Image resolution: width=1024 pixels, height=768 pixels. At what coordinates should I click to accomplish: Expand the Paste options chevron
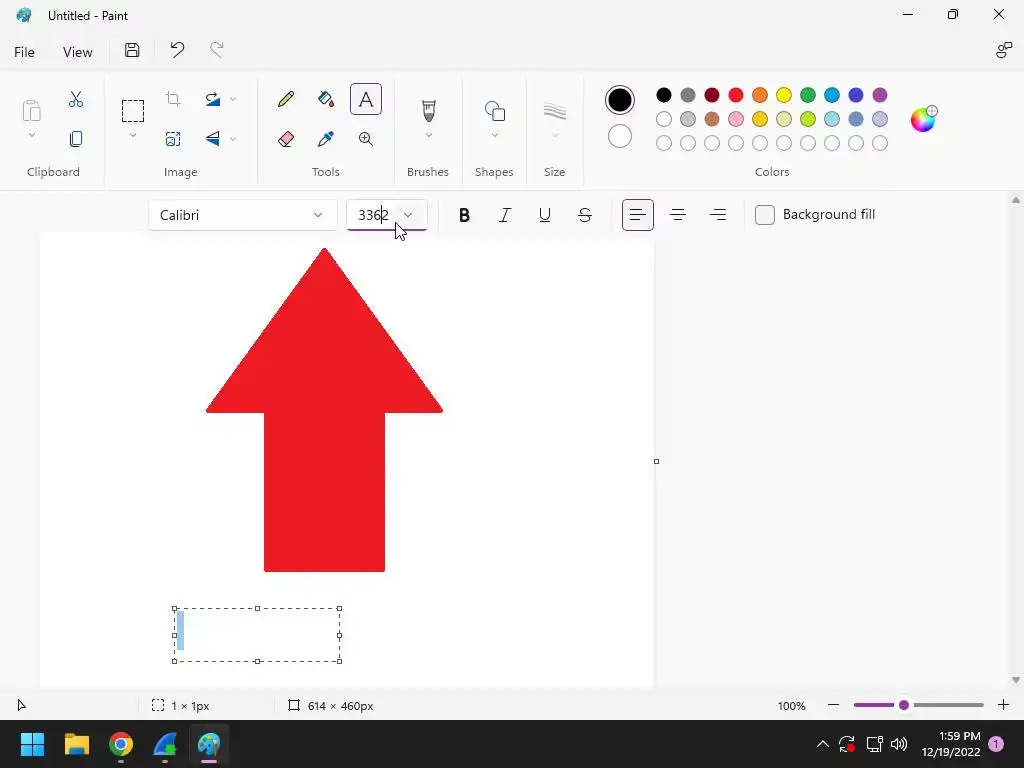click(31, 135)
